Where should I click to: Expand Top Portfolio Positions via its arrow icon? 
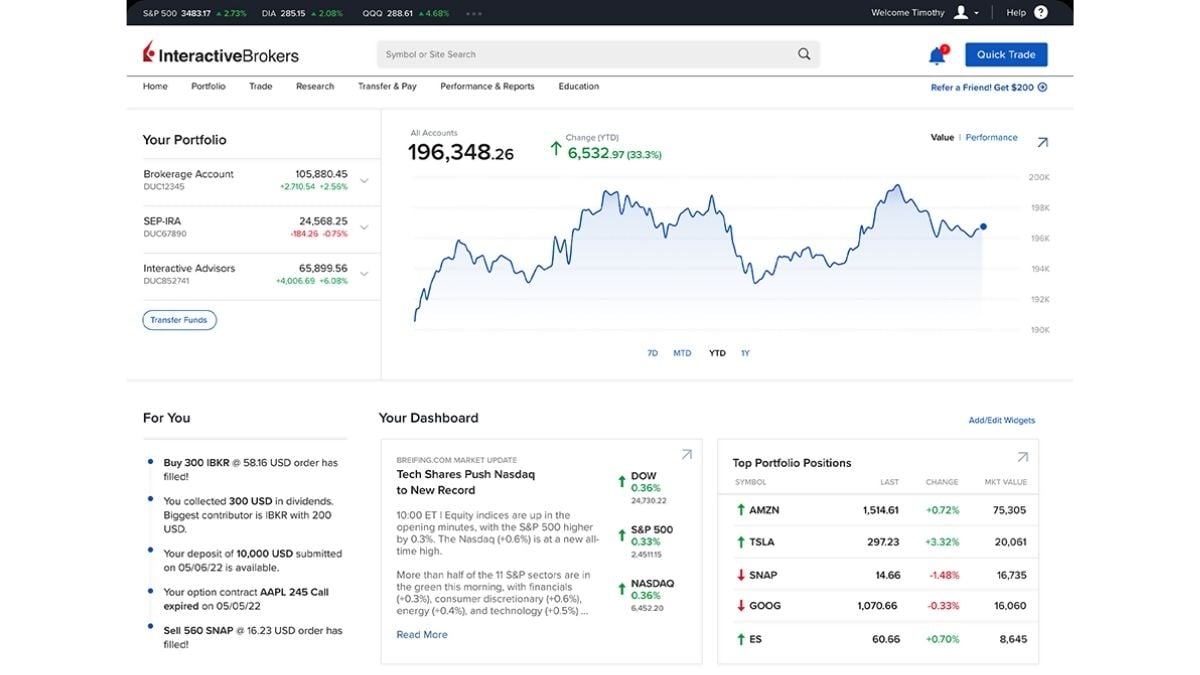point(1022,456)
